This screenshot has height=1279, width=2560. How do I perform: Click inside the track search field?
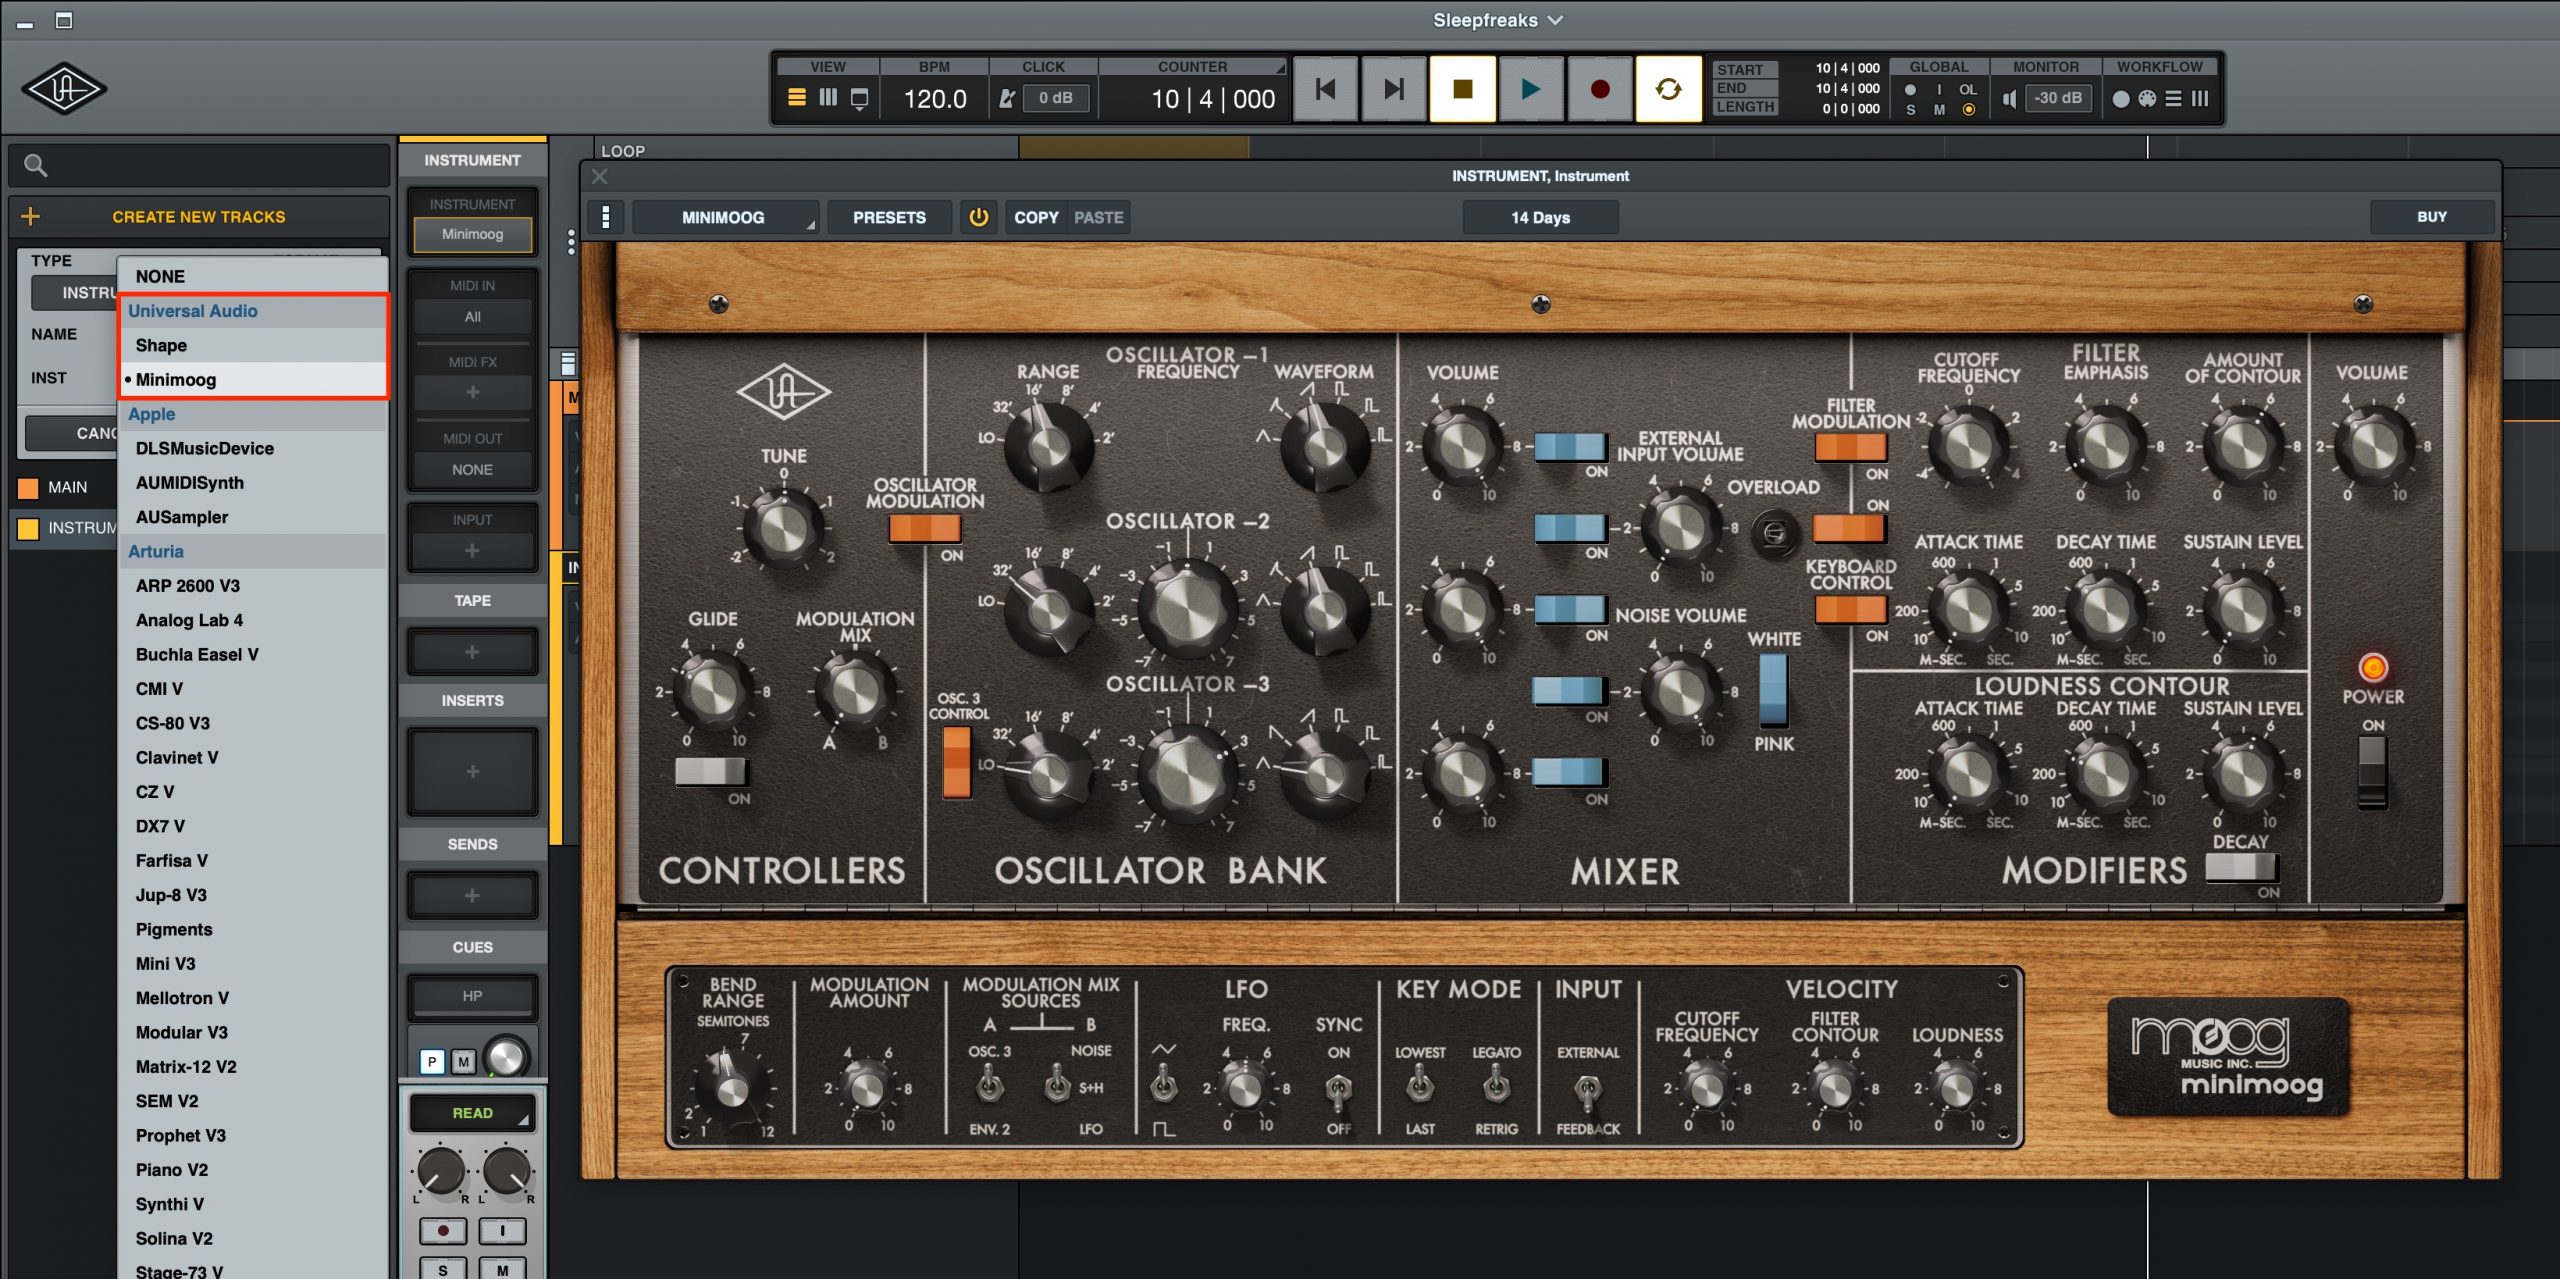[200, 165]
